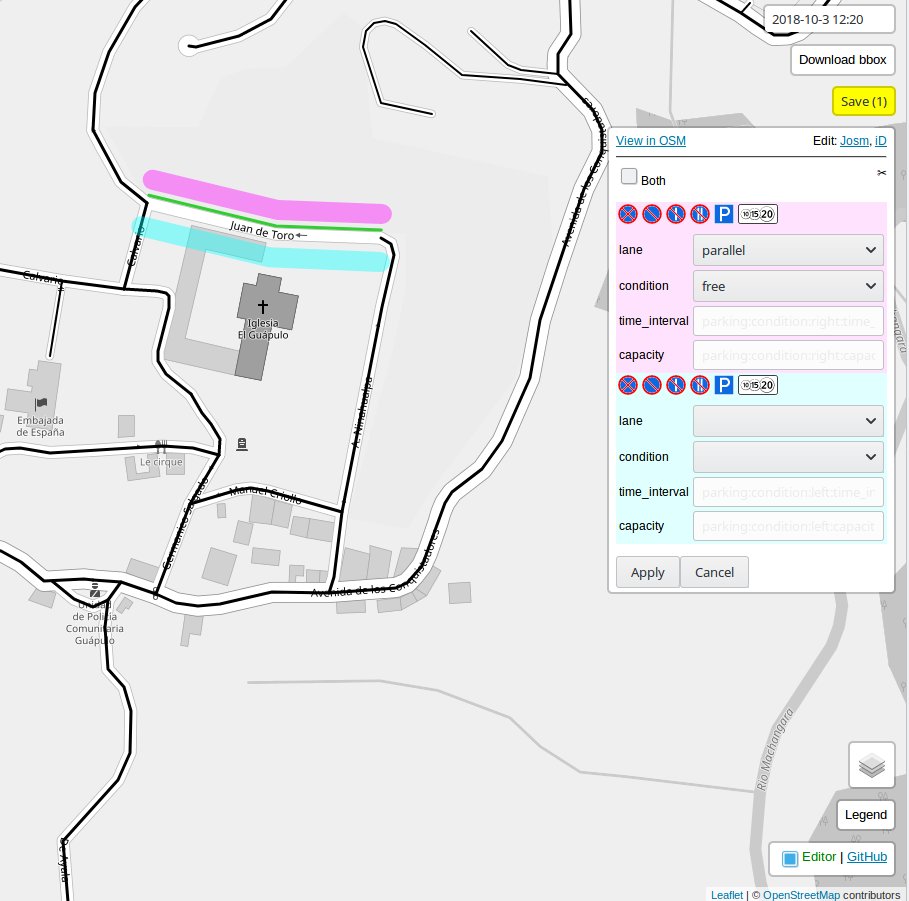
Task: Click the Download bbox button
Action: pyautogui.click(x=842, y=60)
